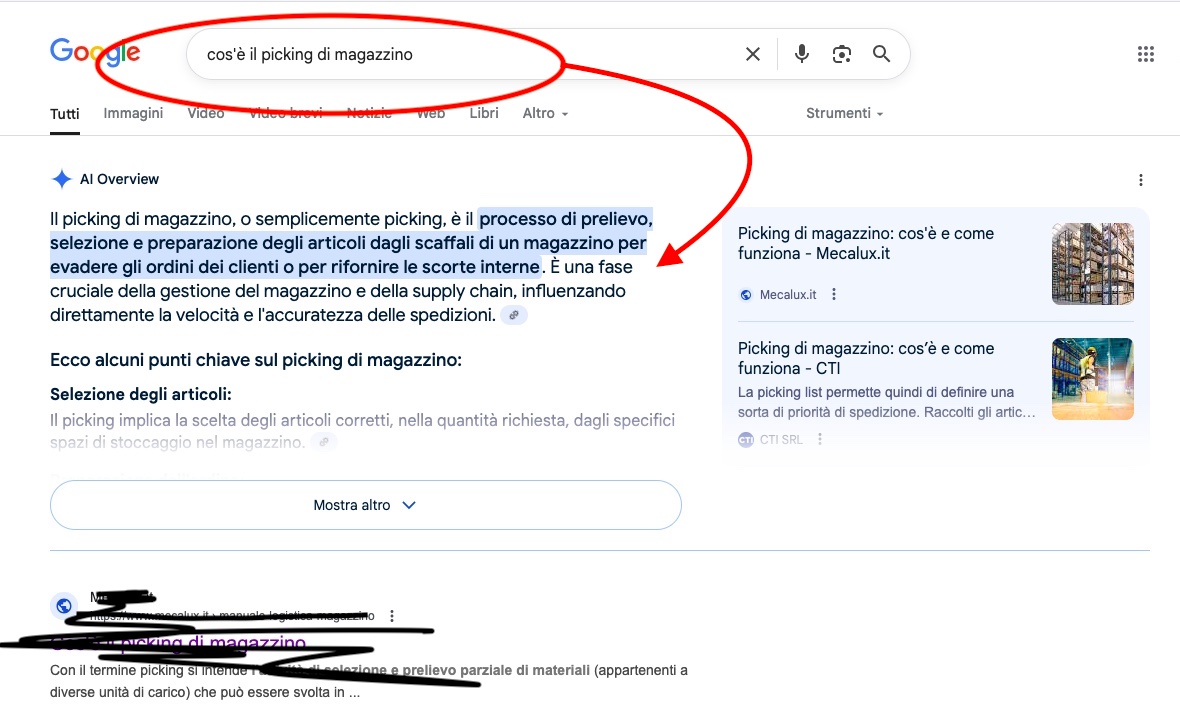1180x724 pixels.
Task: Open AI Overview three-dot options menu
Action: (x=1141, y=180)
